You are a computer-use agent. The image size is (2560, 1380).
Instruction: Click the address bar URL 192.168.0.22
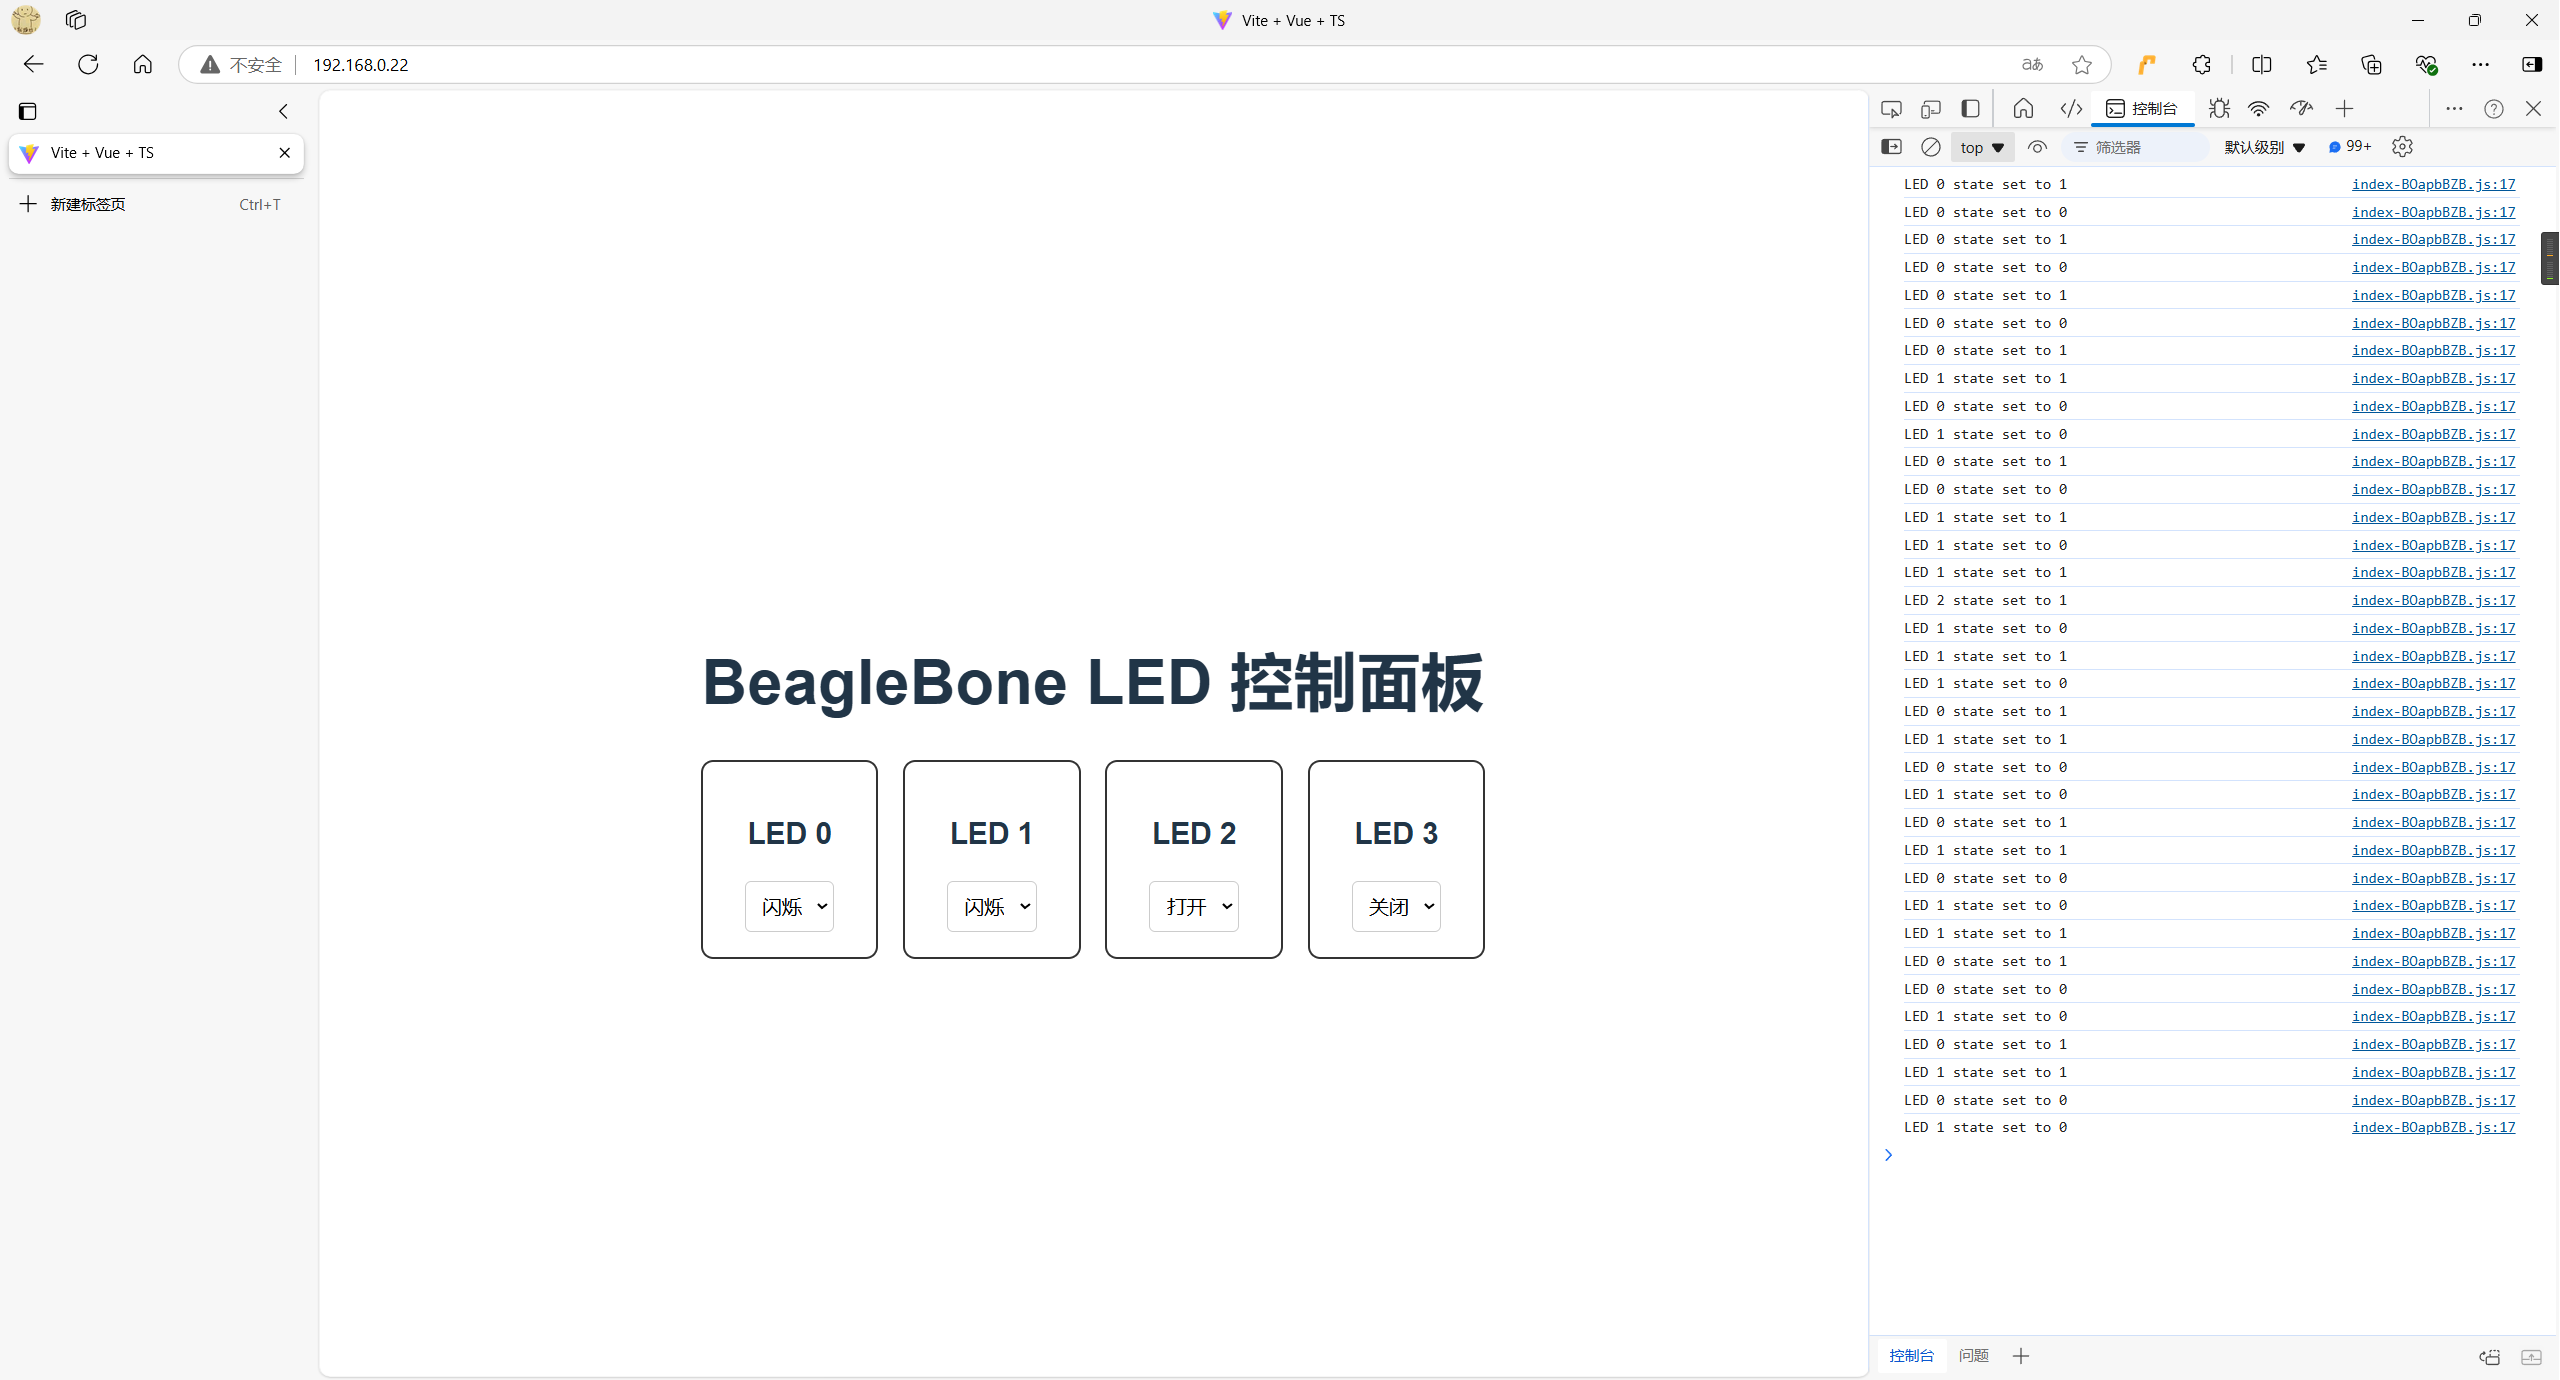tap(361, 65)
